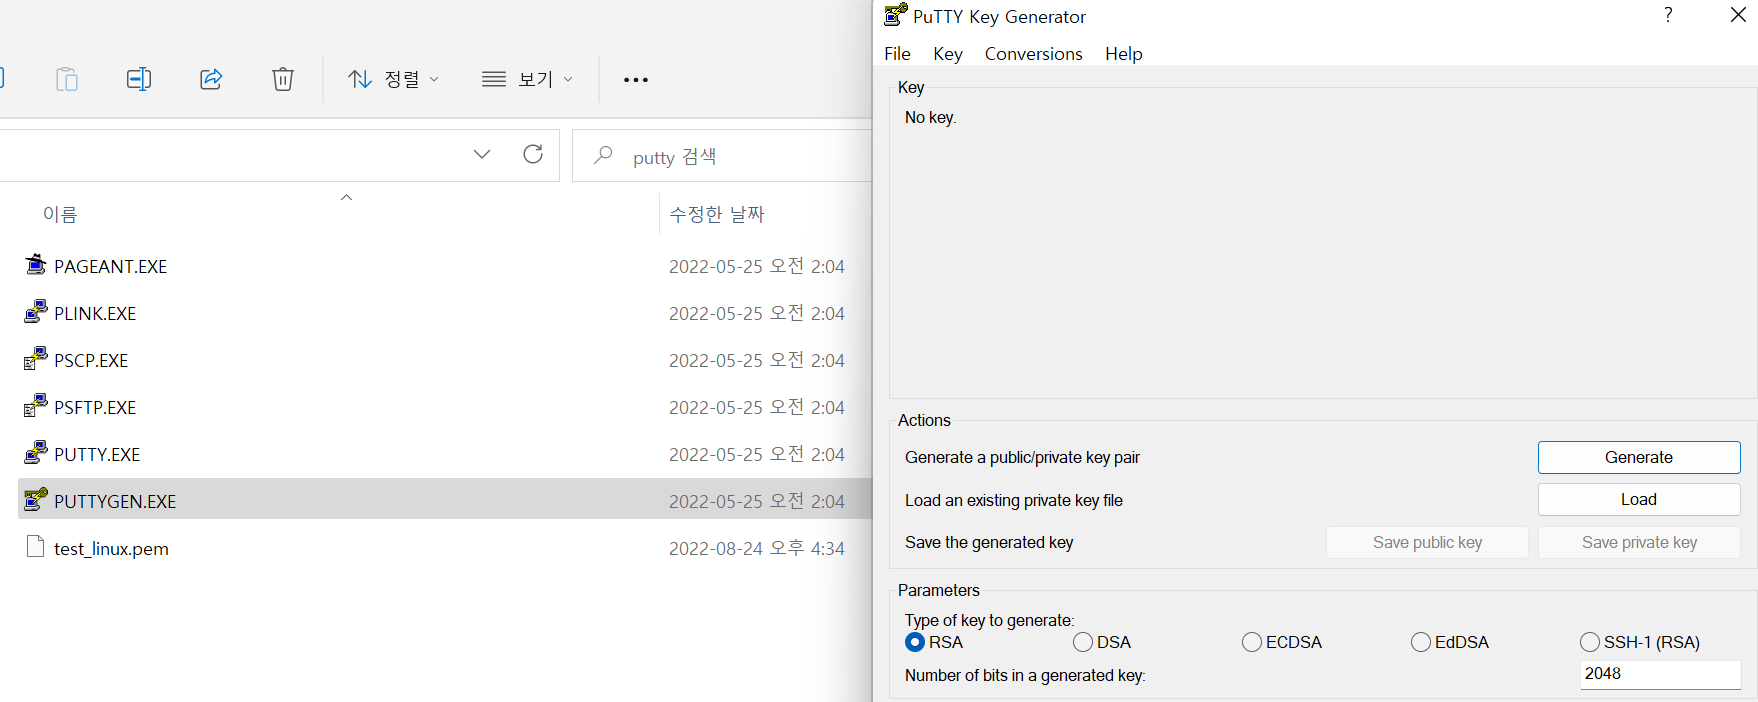Open the Help menu in PuTTYgen
The height and width of the screenshot is (702, 1758).
[1123, 54]
